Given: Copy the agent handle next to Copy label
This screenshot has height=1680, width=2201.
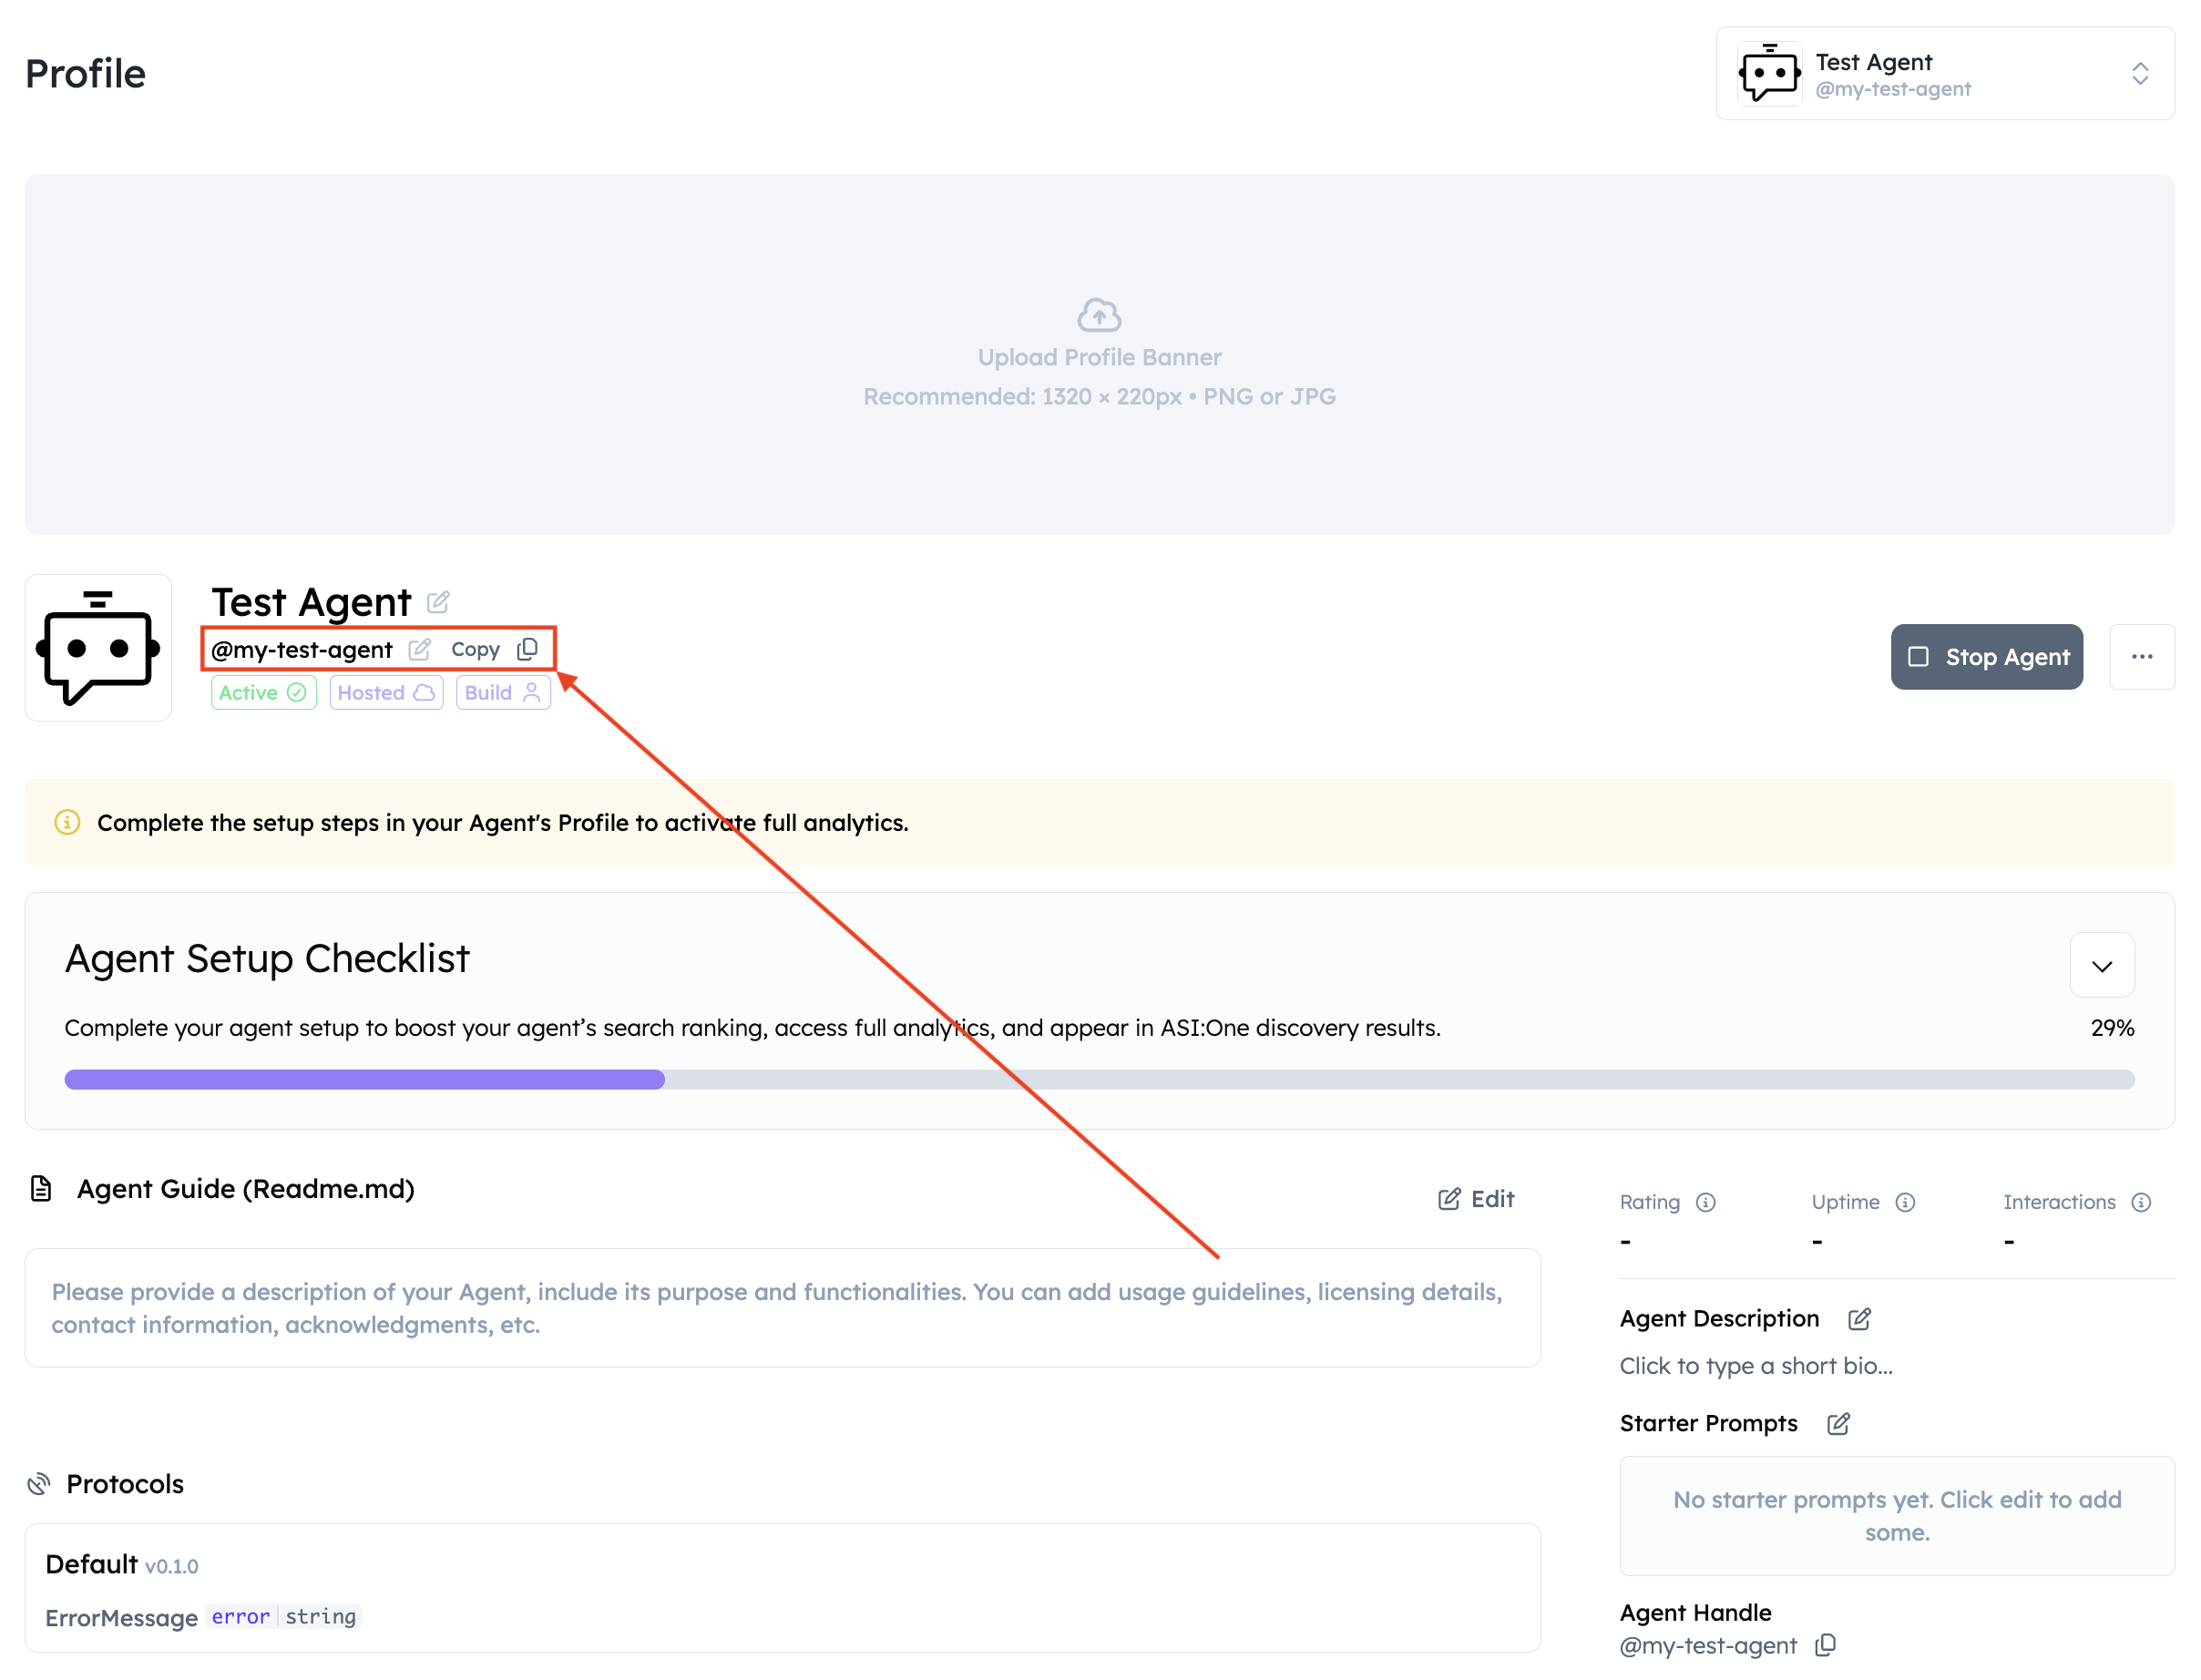Looking at the screenshot, I should pos(528,649).
